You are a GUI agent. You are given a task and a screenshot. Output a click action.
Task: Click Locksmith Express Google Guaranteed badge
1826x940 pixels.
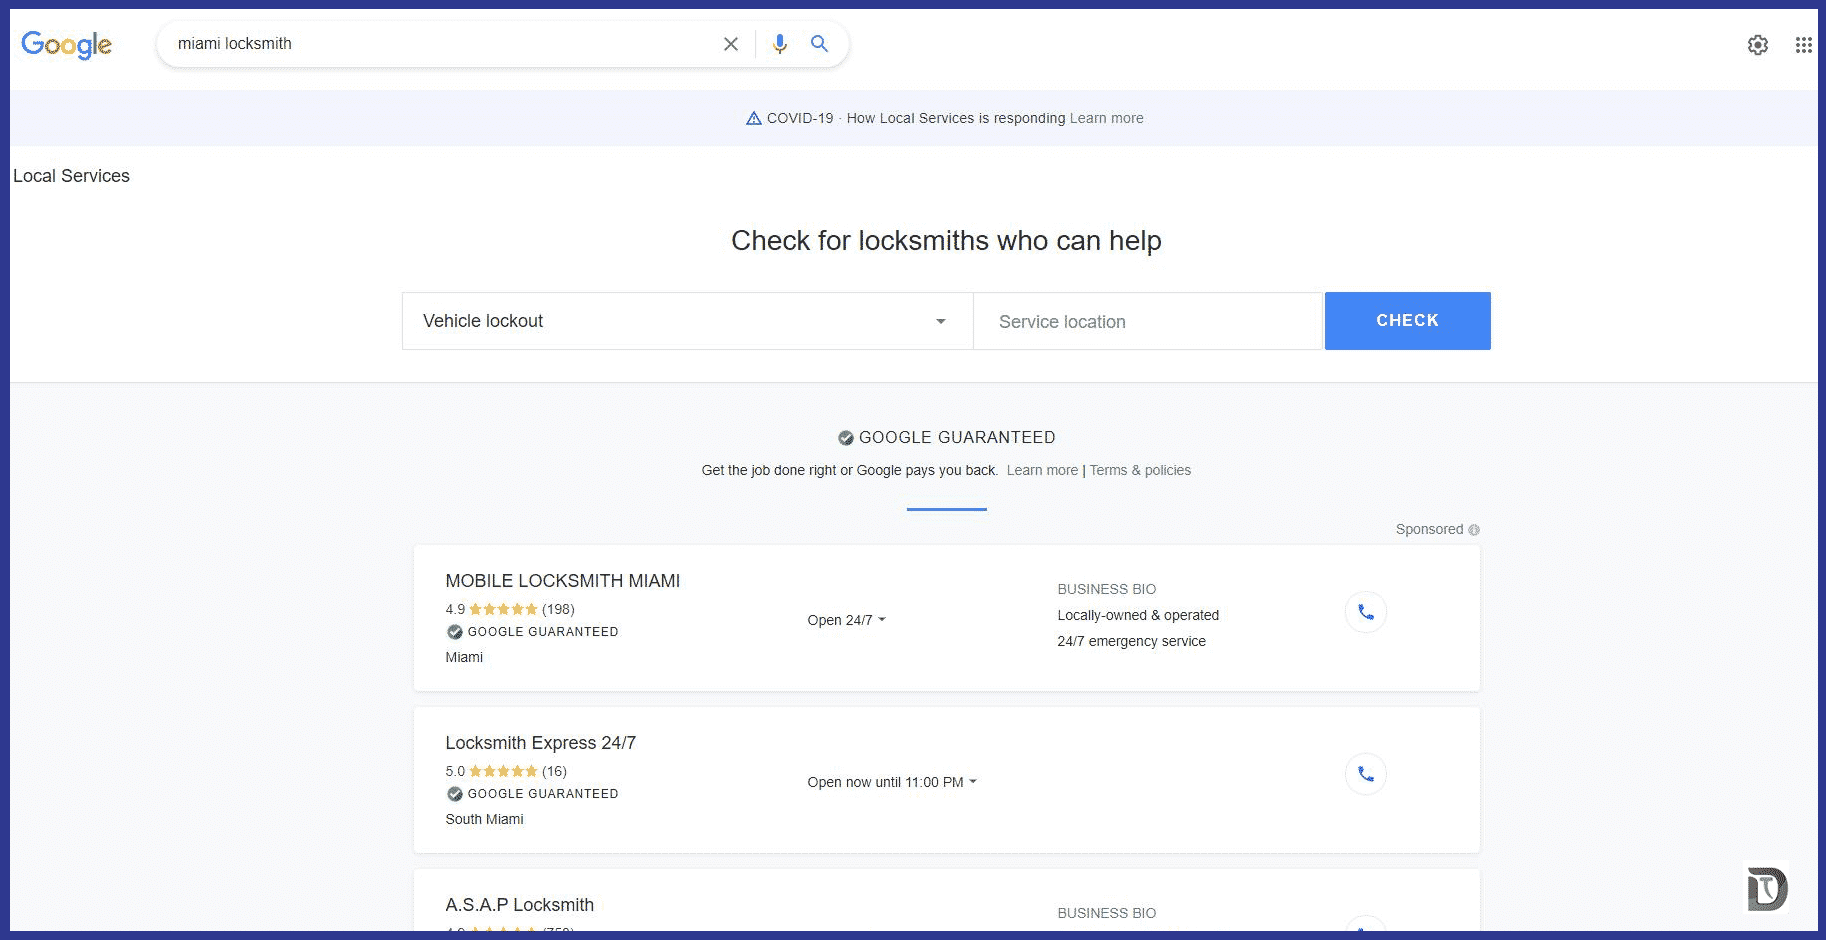[532, 794]
